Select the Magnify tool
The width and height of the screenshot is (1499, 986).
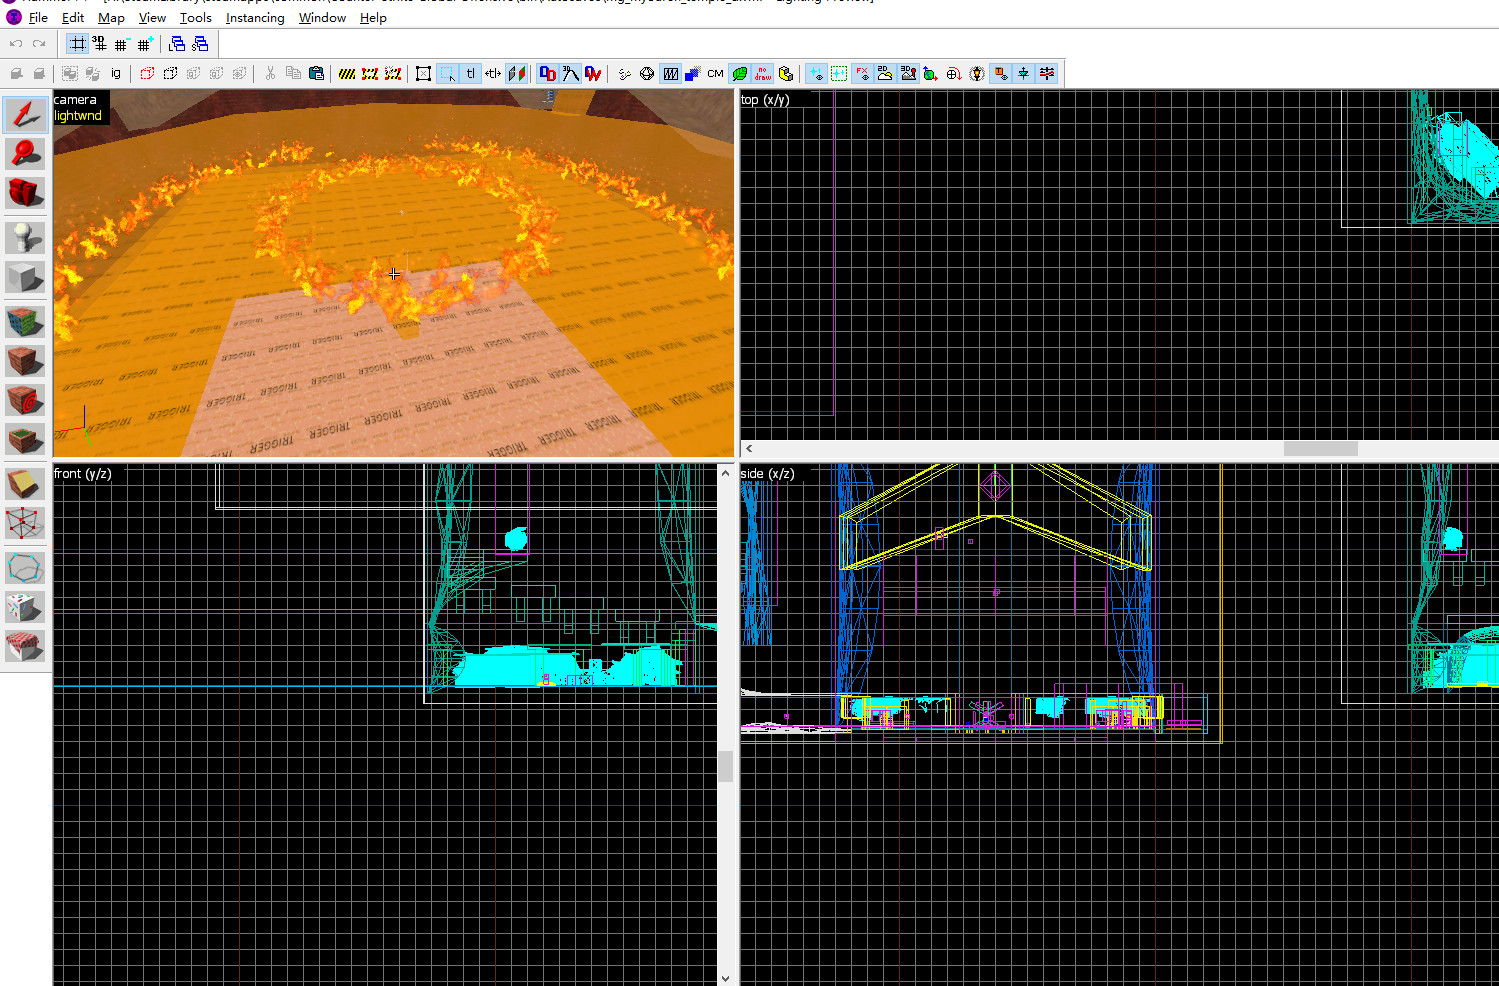tap(25, 153)
